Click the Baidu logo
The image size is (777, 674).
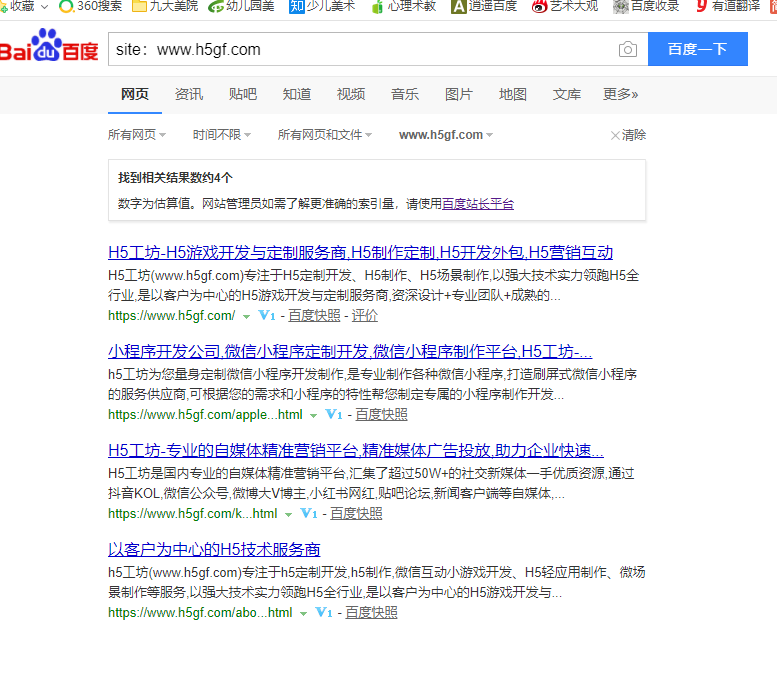click(49, 49)
